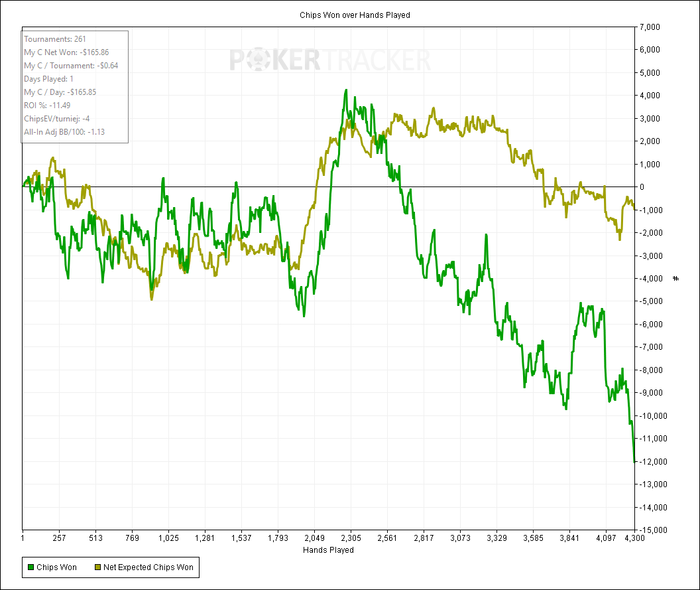Screen dimensions: 700x590
Task: Click the 0 y-axis label
Action: pyautogui.click(x=642, y=187)
